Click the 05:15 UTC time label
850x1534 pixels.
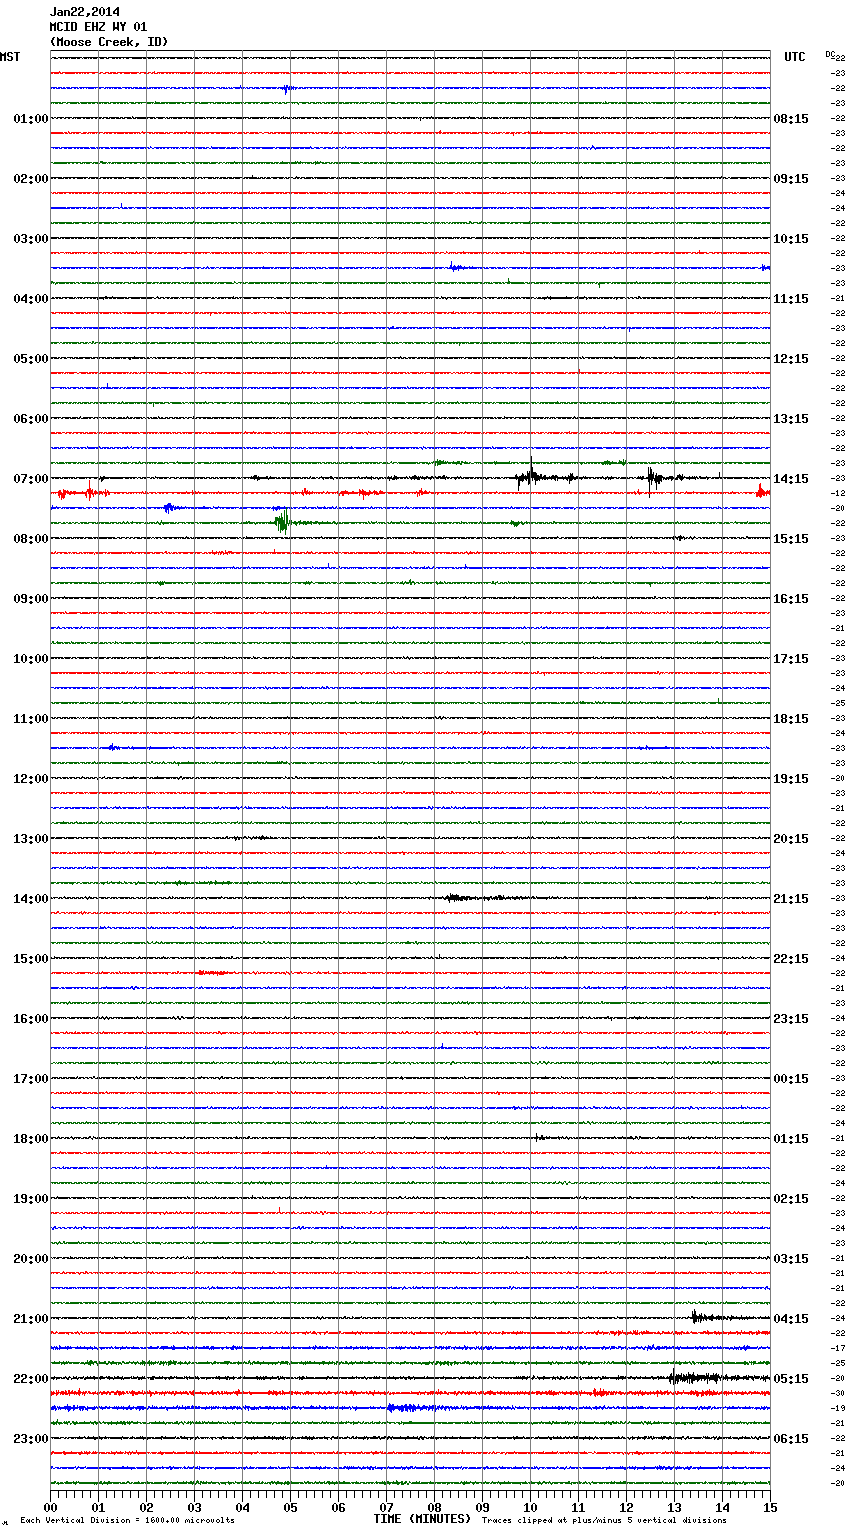[x=791, y=1379]
